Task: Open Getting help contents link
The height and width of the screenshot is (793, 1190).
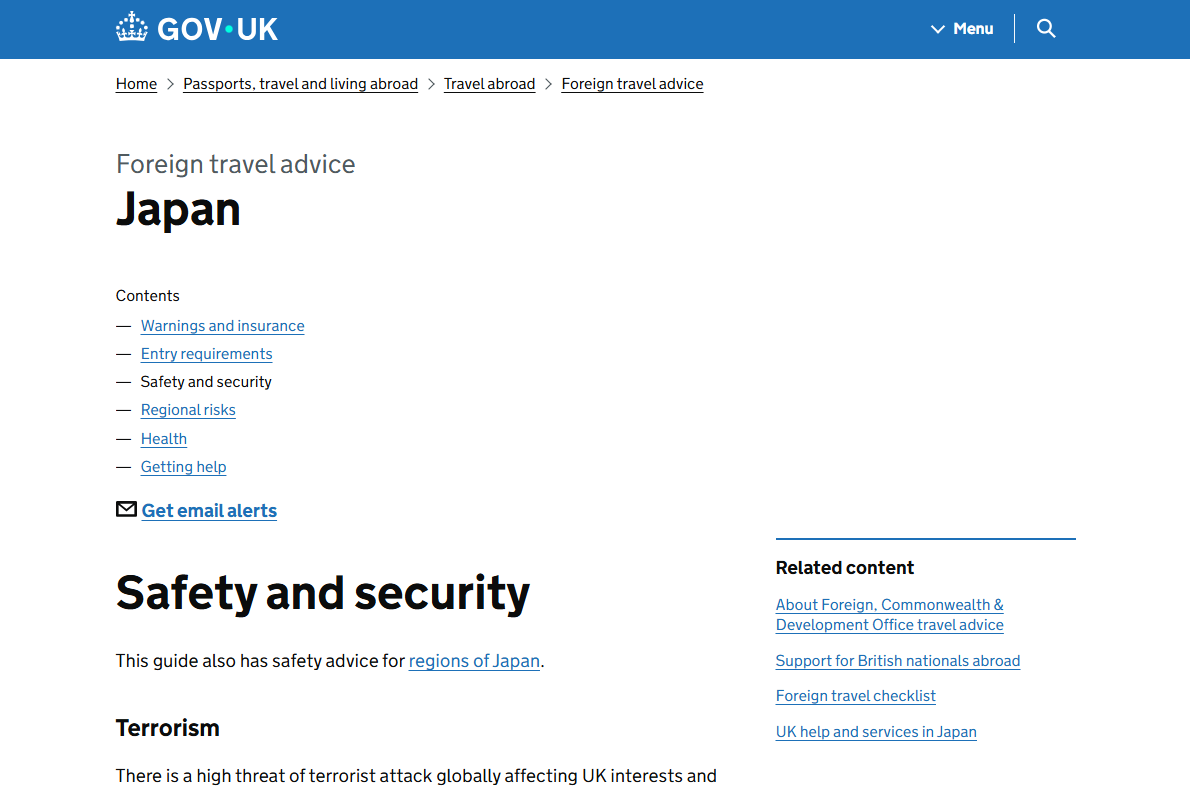Action: [x=183, y=467]
